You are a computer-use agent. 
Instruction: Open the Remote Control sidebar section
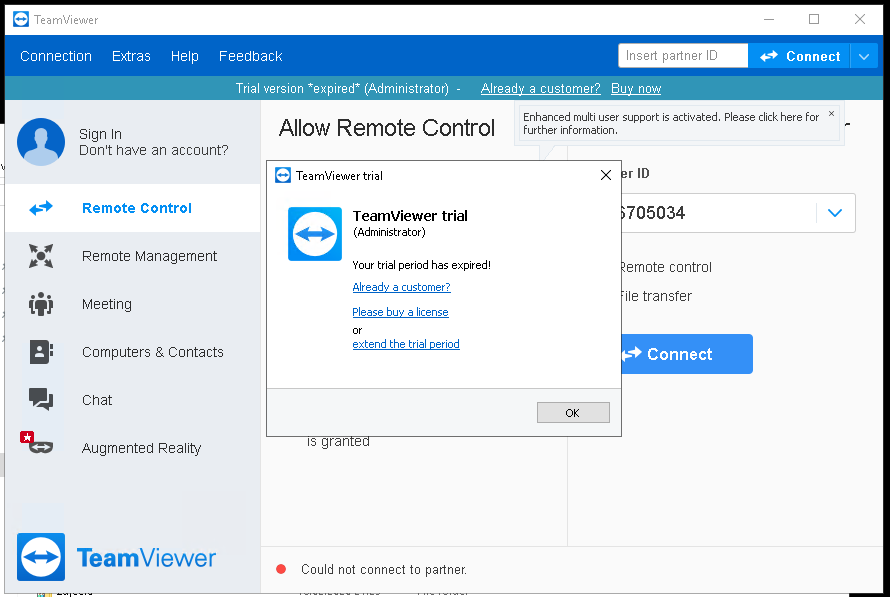pyautogui.click(x=132, y=208)
